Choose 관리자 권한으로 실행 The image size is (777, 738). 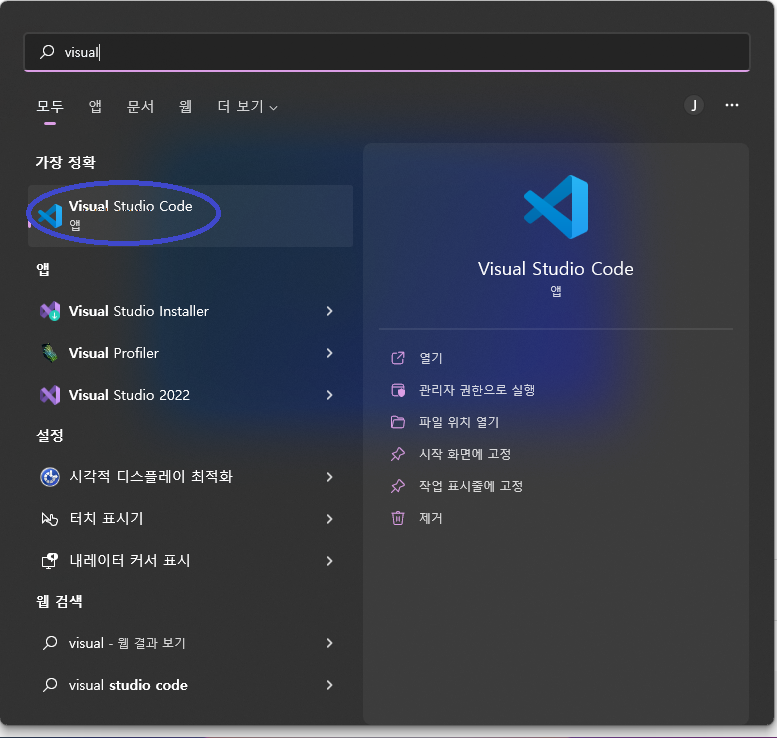tap(477, 390)
